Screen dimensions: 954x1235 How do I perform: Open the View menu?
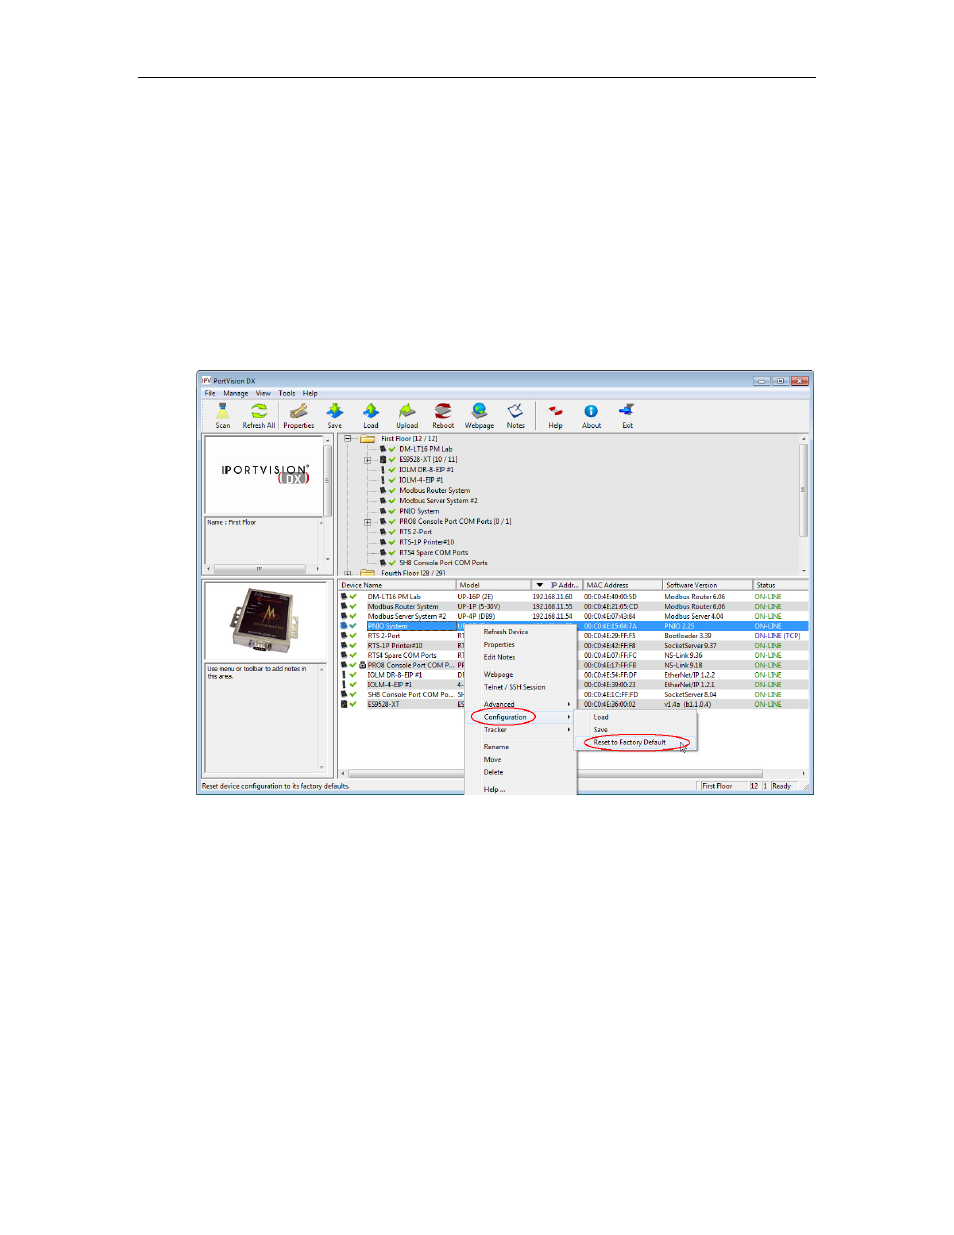click(x=263, y=394)
